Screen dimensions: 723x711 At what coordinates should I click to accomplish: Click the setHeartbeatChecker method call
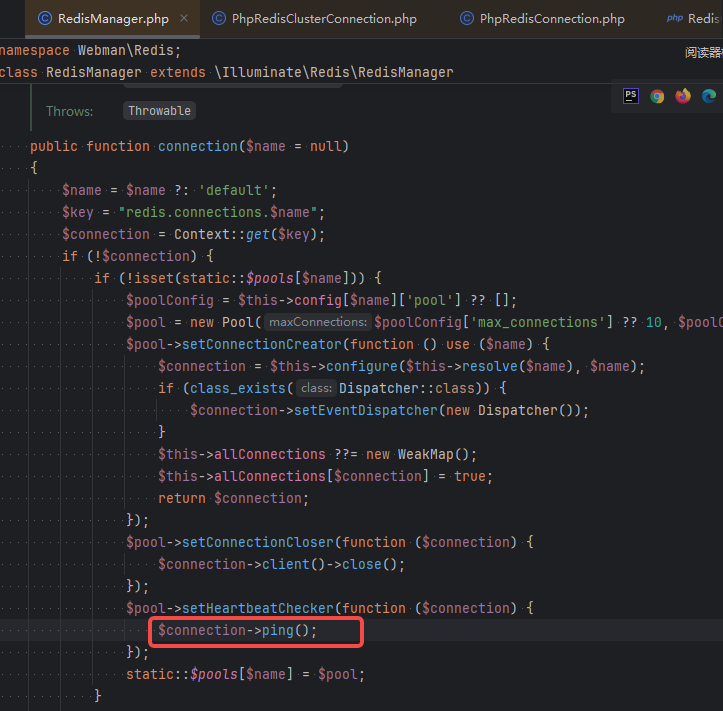(x=258, y=608)
